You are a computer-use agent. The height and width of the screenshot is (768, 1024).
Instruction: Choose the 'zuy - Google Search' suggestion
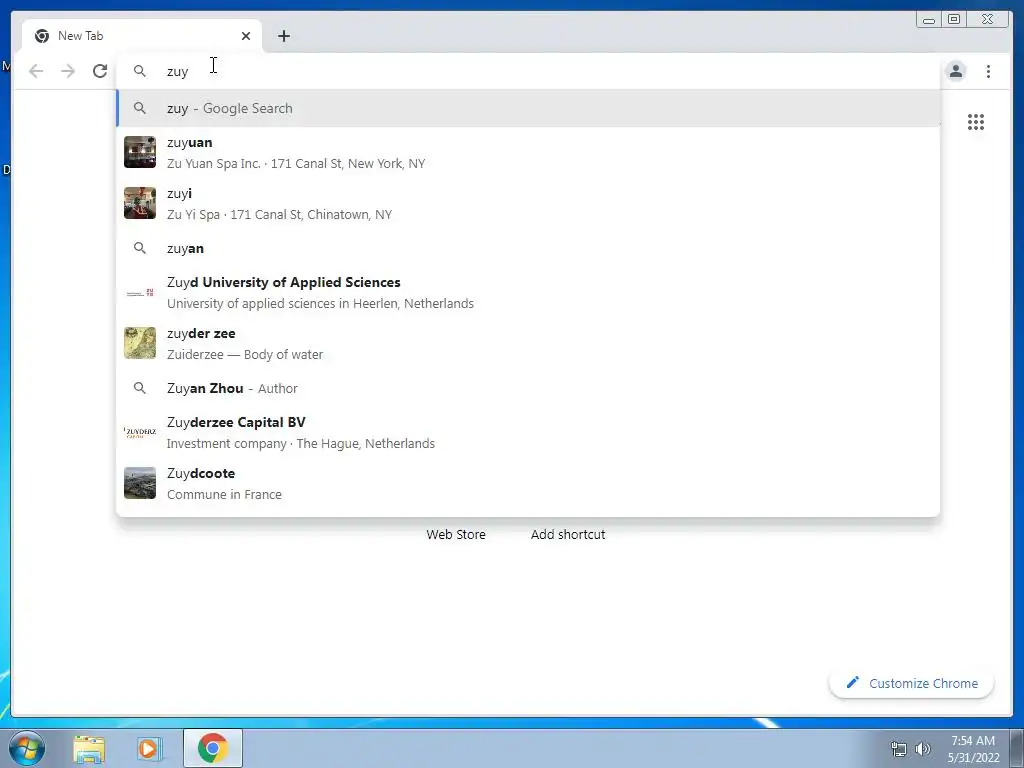528,108
